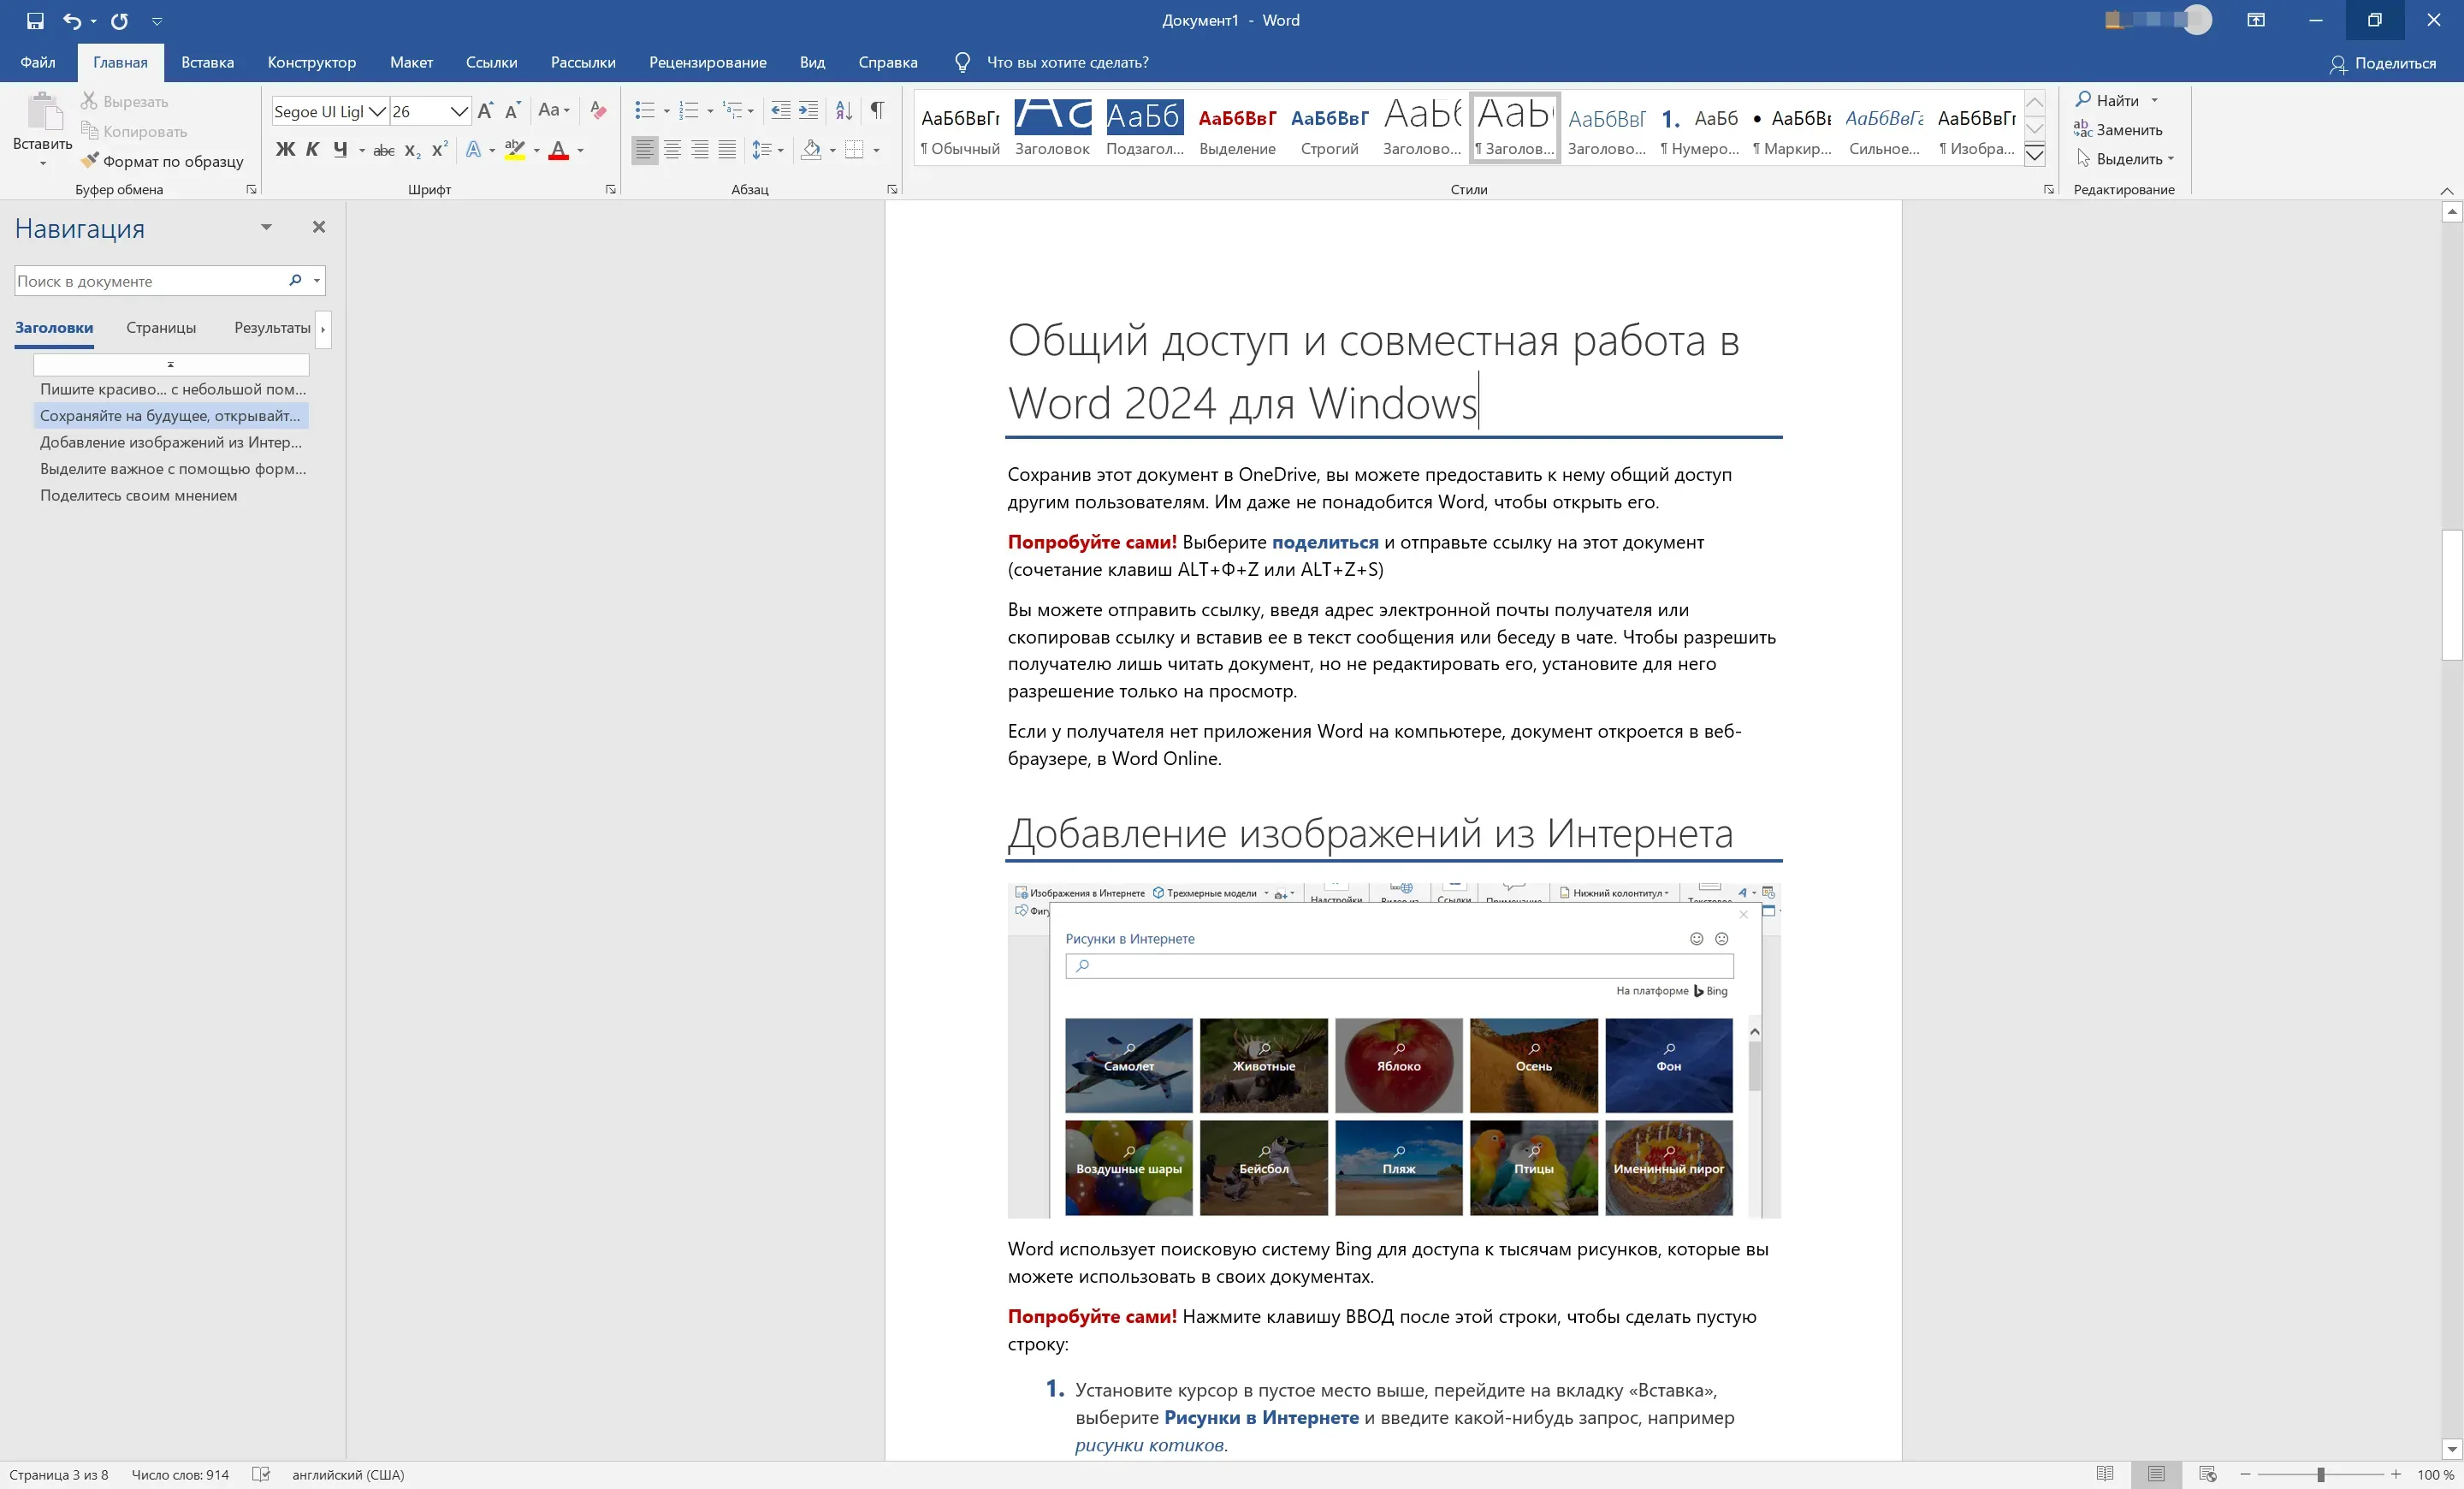2464x1489 pixels.
Task: Click the font color red swatch button
Action: (559, 150)
